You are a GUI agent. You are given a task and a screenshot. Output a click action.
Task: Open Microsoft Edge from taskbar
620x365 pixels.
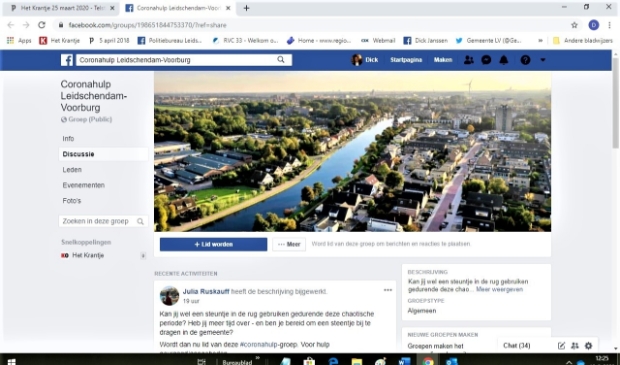[333, 361]
